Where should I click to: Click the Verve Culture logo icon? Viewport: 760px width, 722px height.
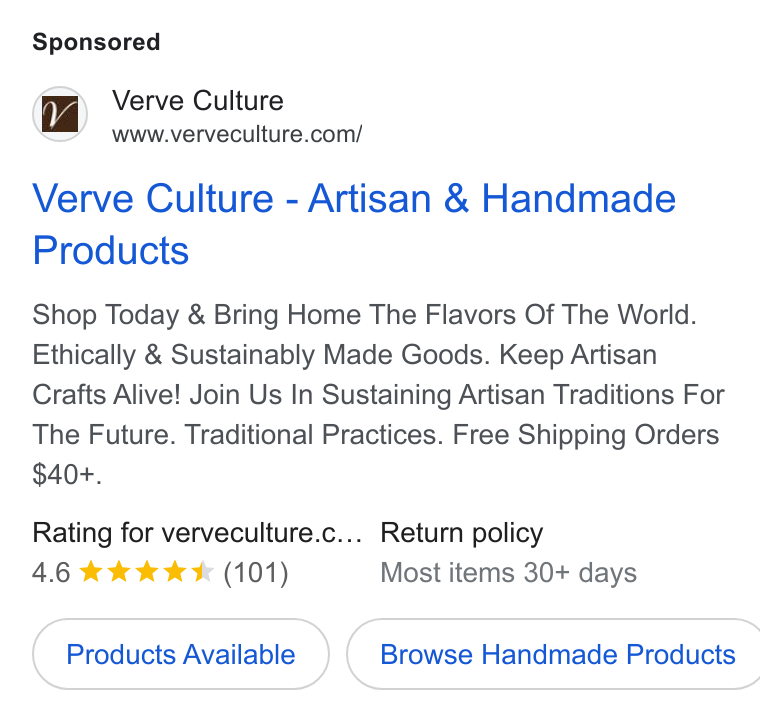[60, 114]
